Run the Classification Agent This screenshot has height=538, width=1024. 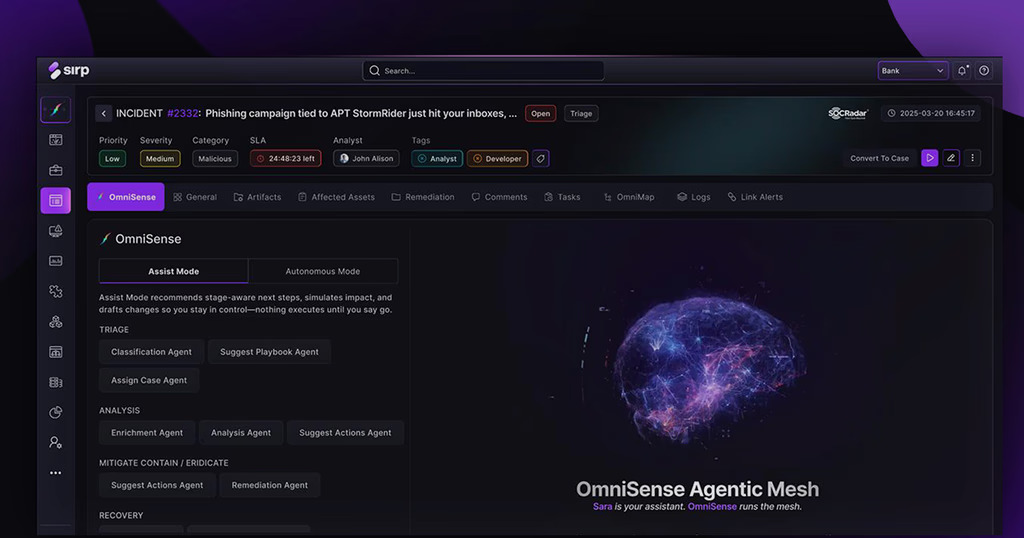[x=151, y=352]
